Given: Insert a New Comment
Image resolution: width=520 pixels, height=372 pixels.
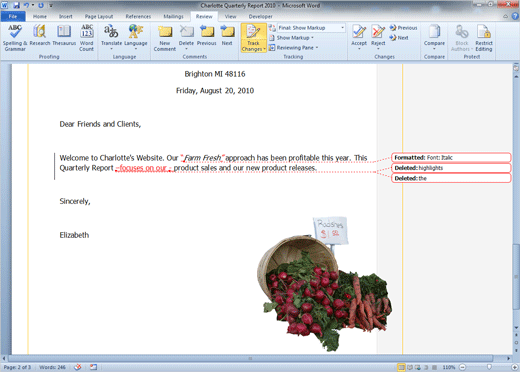Looking at the screenshot, I should pos(165,38).
